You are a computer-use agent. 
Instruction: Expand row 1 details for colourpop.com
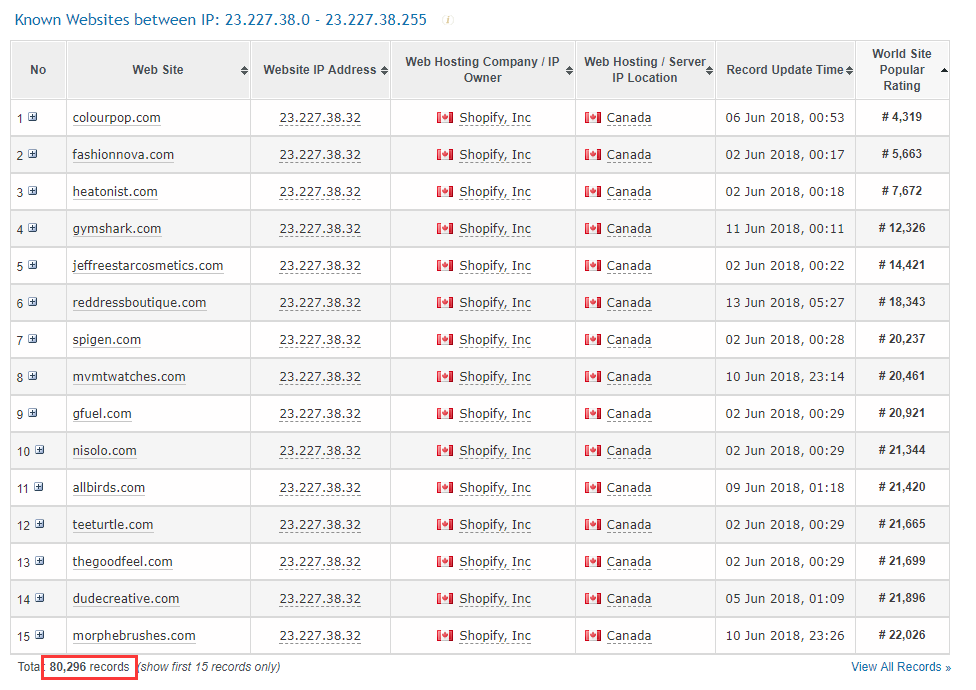pos(32,116)
